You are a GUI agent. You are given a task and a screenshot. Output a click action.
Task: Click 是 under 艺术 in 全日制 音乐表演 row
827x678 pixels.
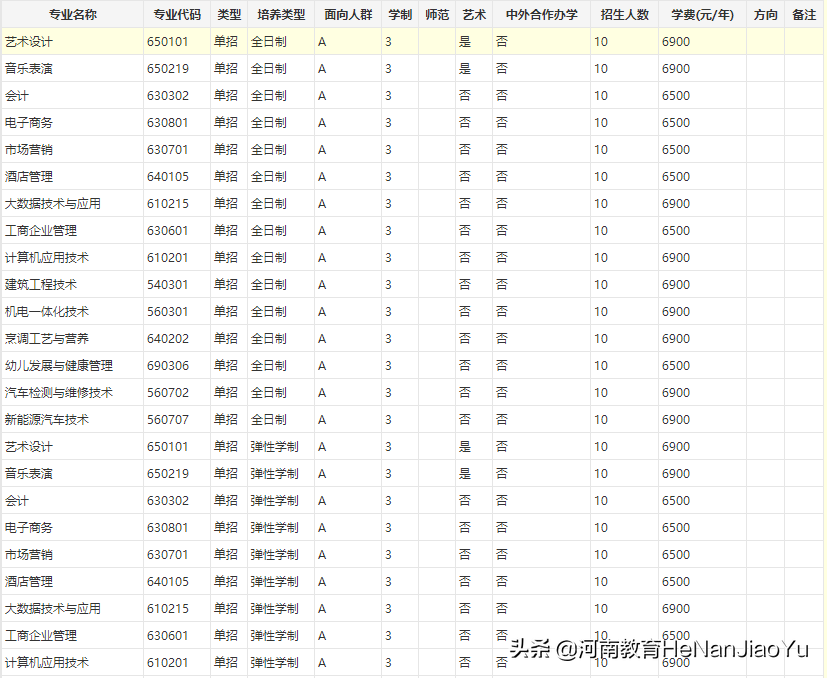[465, 69]
